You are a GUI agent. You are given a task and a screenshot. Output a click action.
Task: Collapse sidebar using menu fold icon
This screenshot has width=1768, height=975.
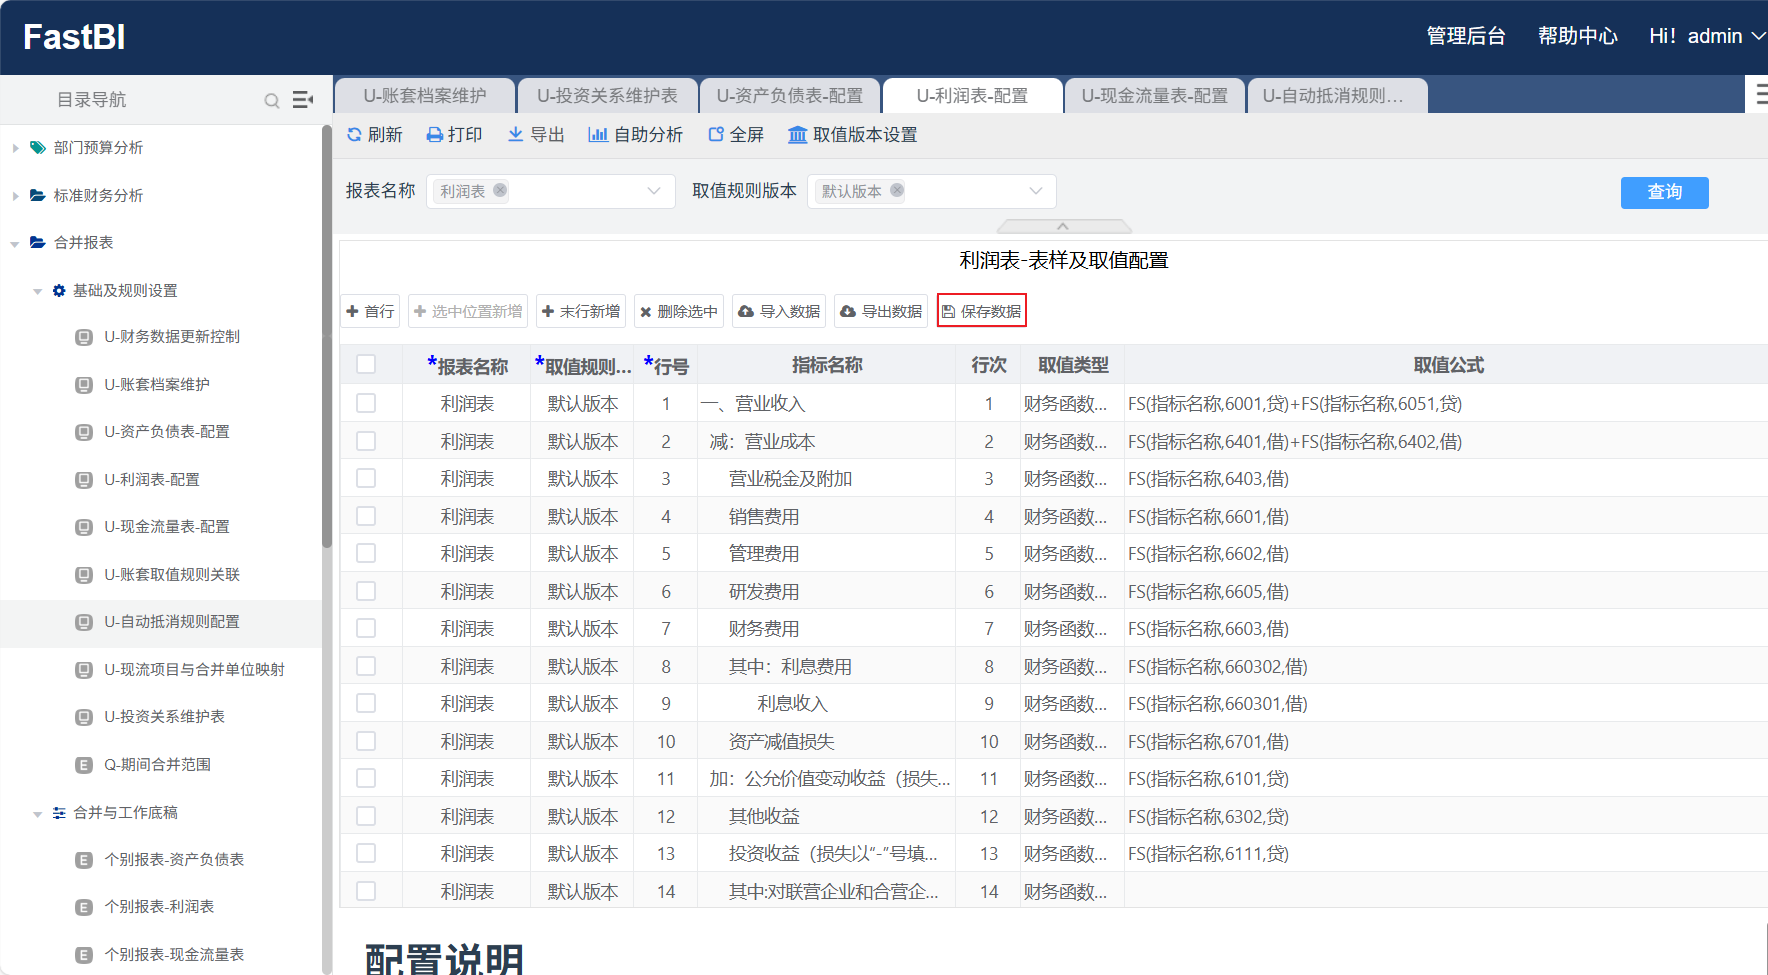point(302,100)
